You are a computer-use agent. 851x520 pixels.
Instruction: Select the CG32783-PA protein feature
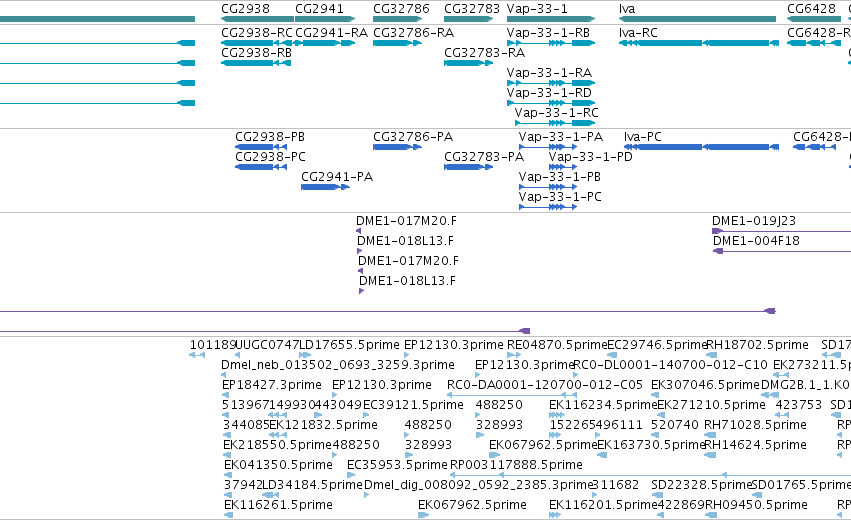click(x=468, y=167)
